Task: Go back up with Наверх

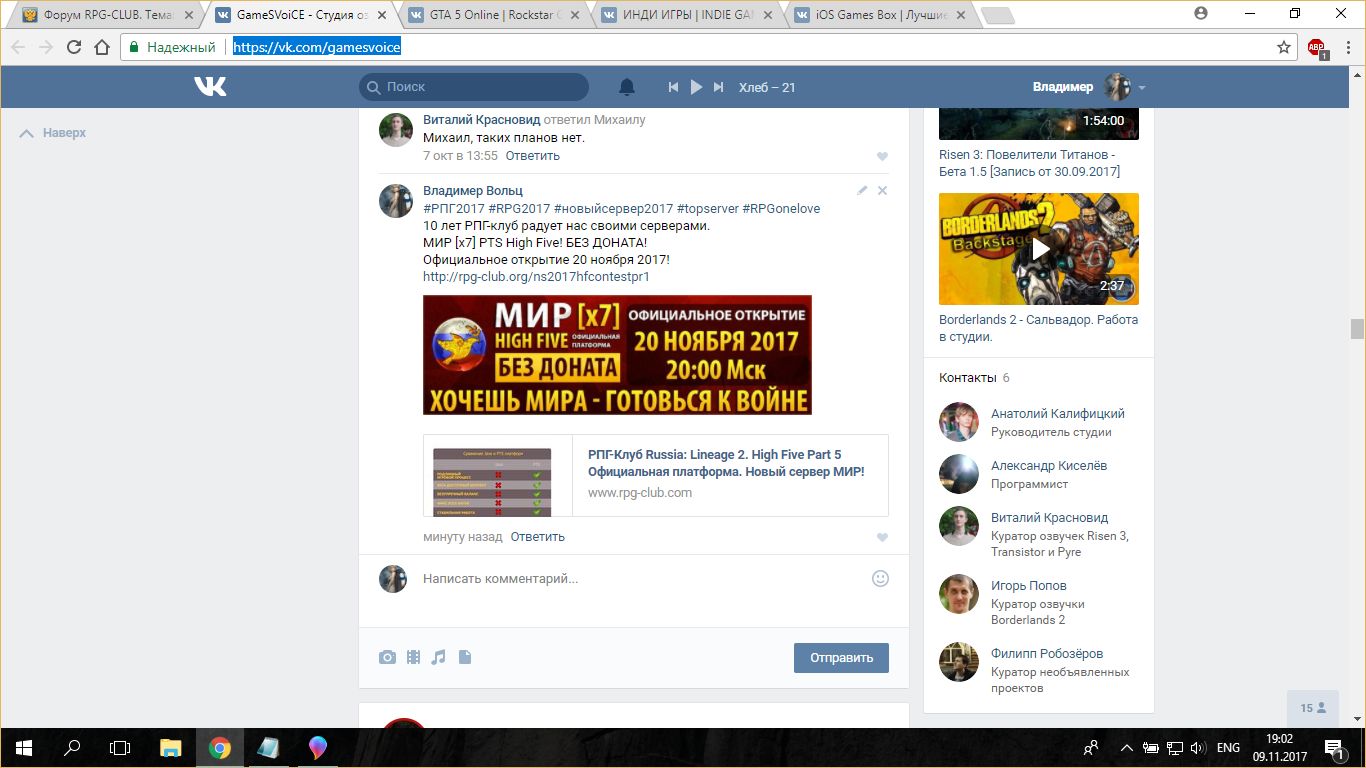Action: (53, 132)
